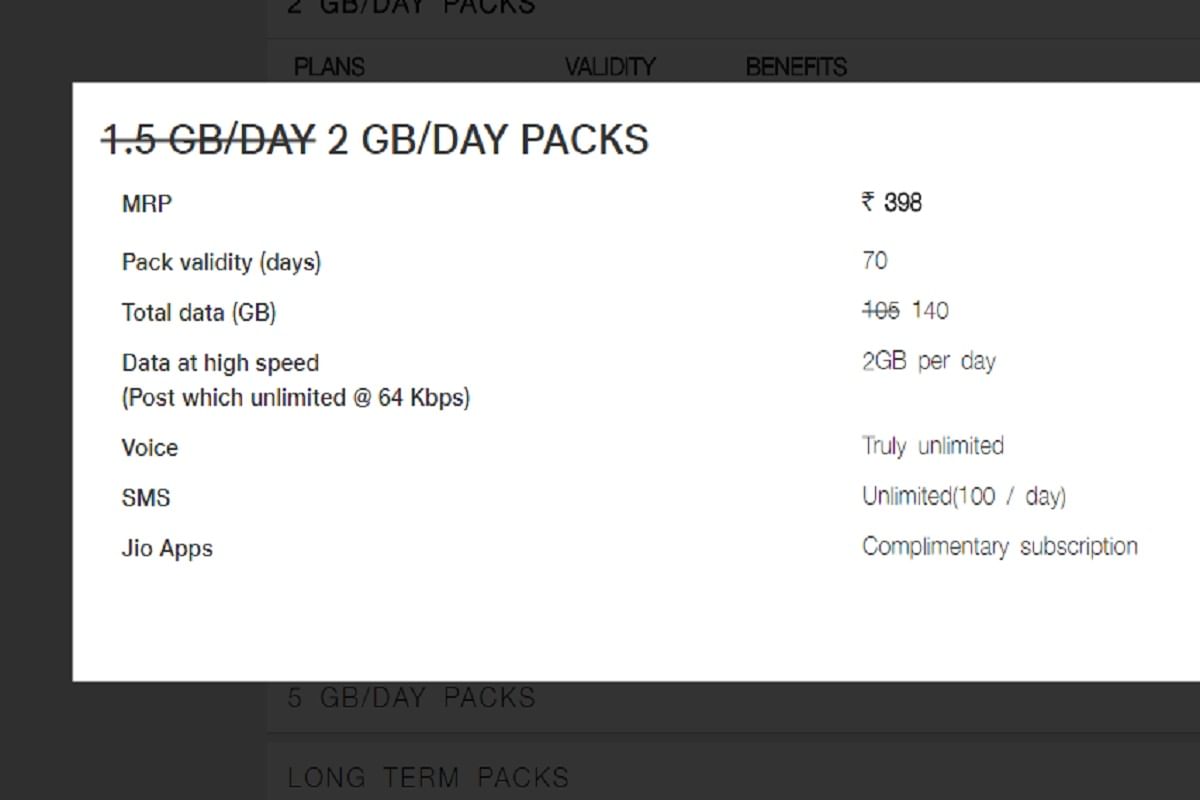Open the PLANS column header
This screenshot has width=1200, height=800.
point(330,67)
